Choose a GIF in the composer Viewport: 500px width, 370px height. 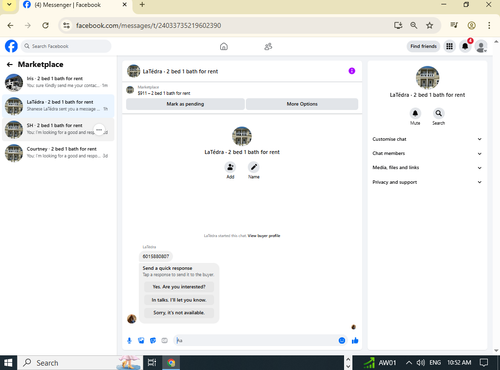pos(165,340)
